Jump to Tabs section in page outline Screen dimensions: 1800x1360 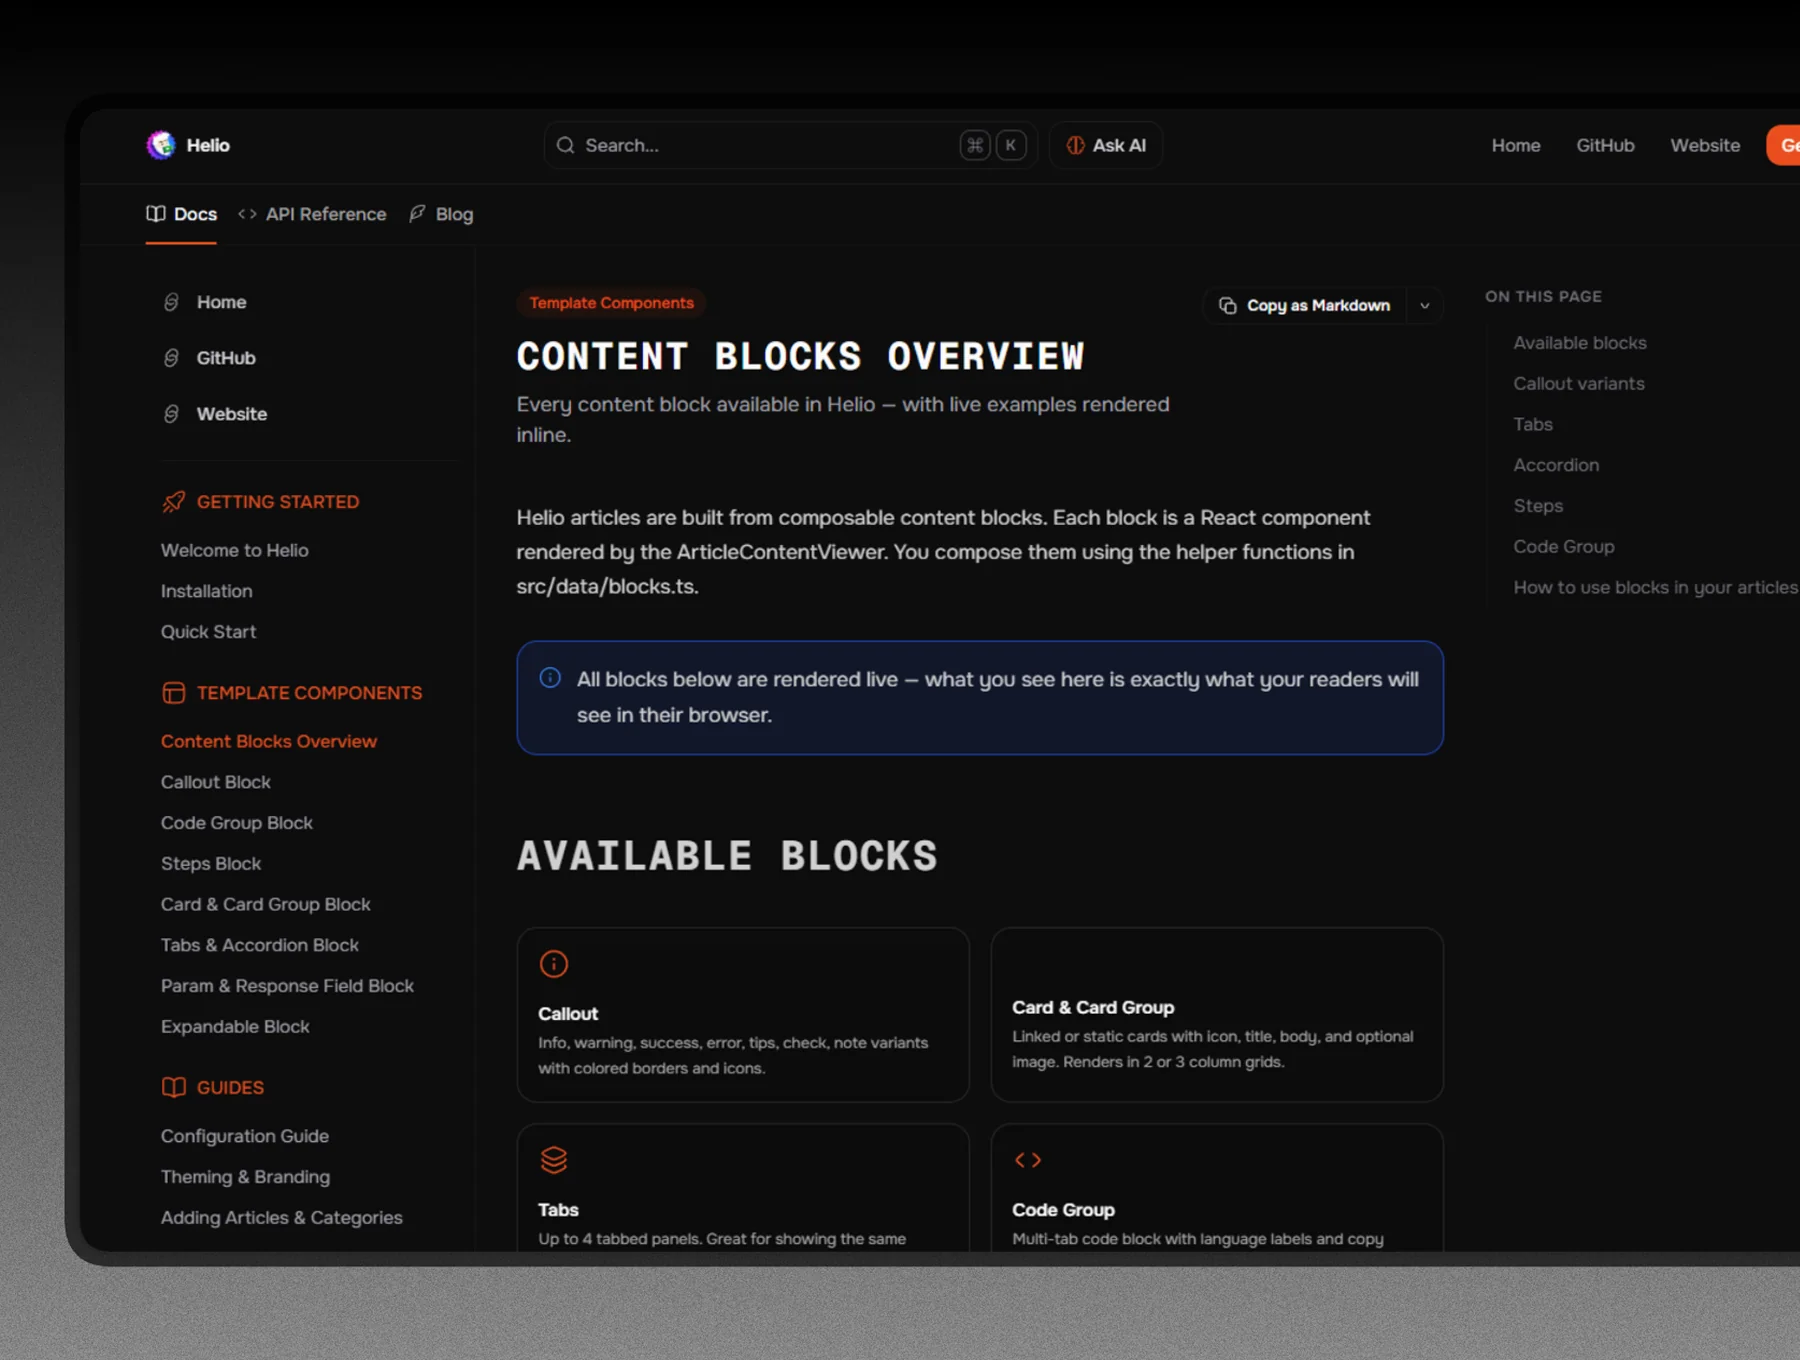pos(1533,424)
